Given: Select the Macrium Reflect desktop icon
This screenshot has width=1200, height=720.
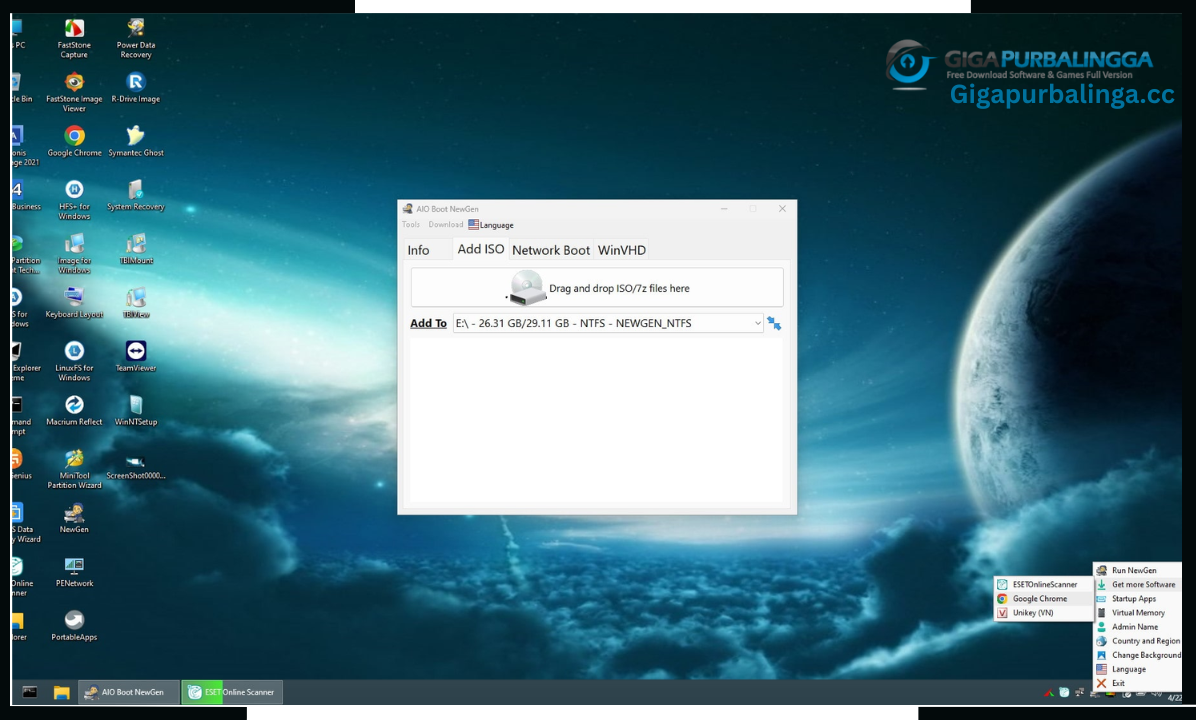Looking at the screenshot, I should pos(74,411).
